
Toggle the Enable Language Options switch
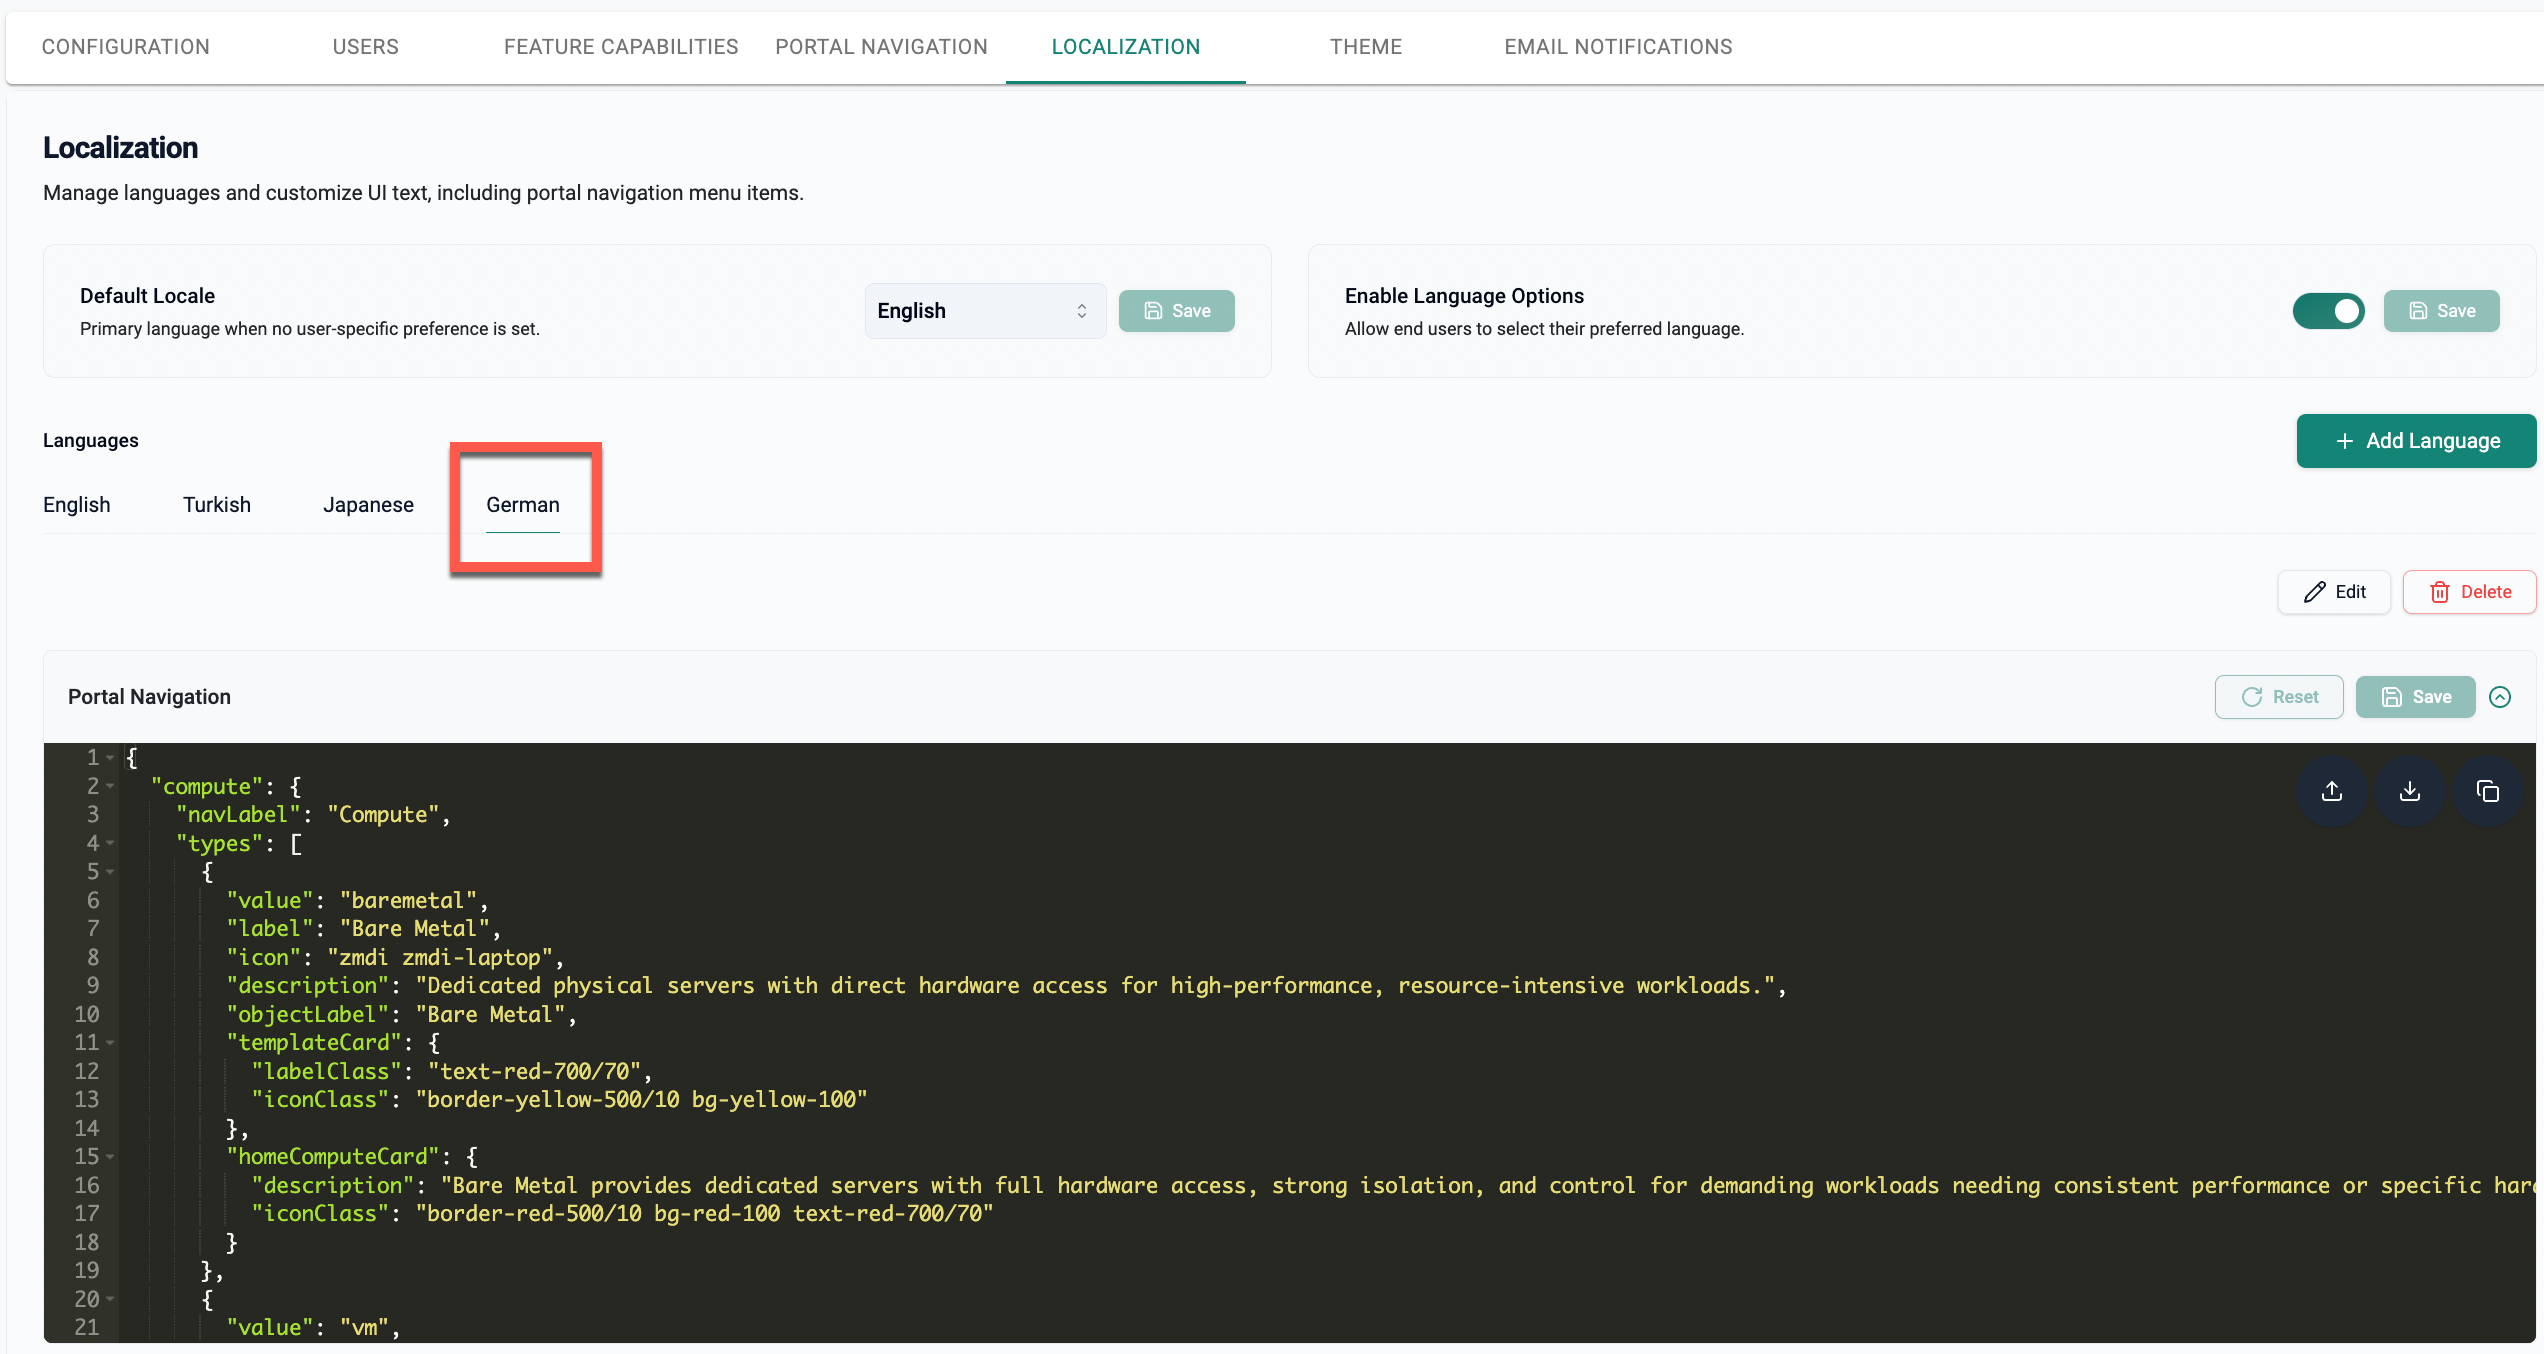(x=2328, y=311)
